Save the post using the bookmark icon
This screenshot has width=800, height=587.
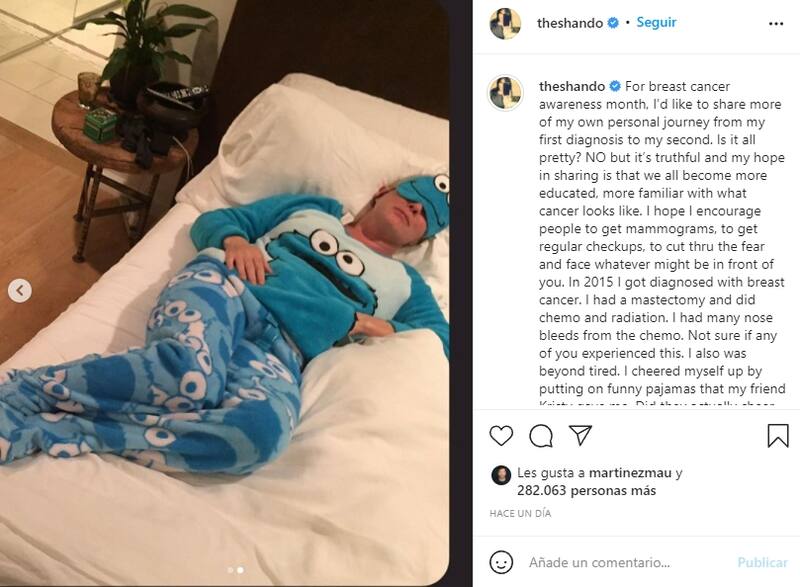778,436
